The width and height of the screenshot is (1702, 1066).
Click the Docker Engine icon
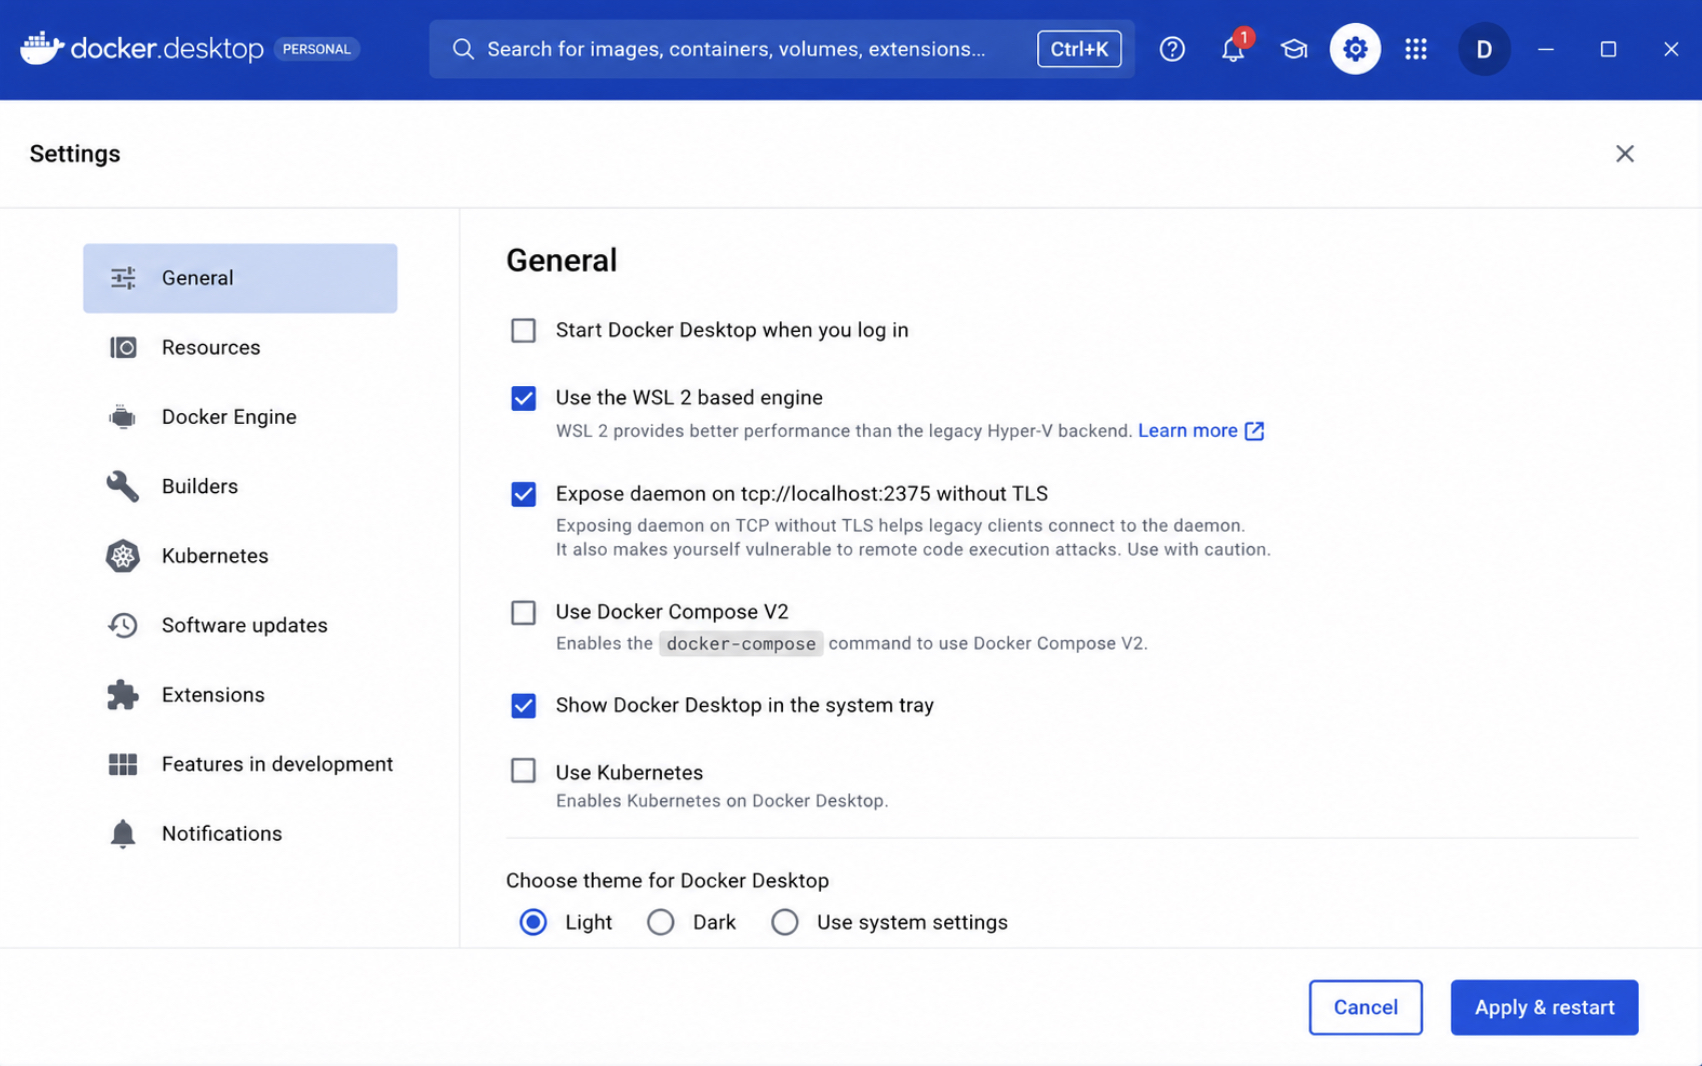click(123, 417)
